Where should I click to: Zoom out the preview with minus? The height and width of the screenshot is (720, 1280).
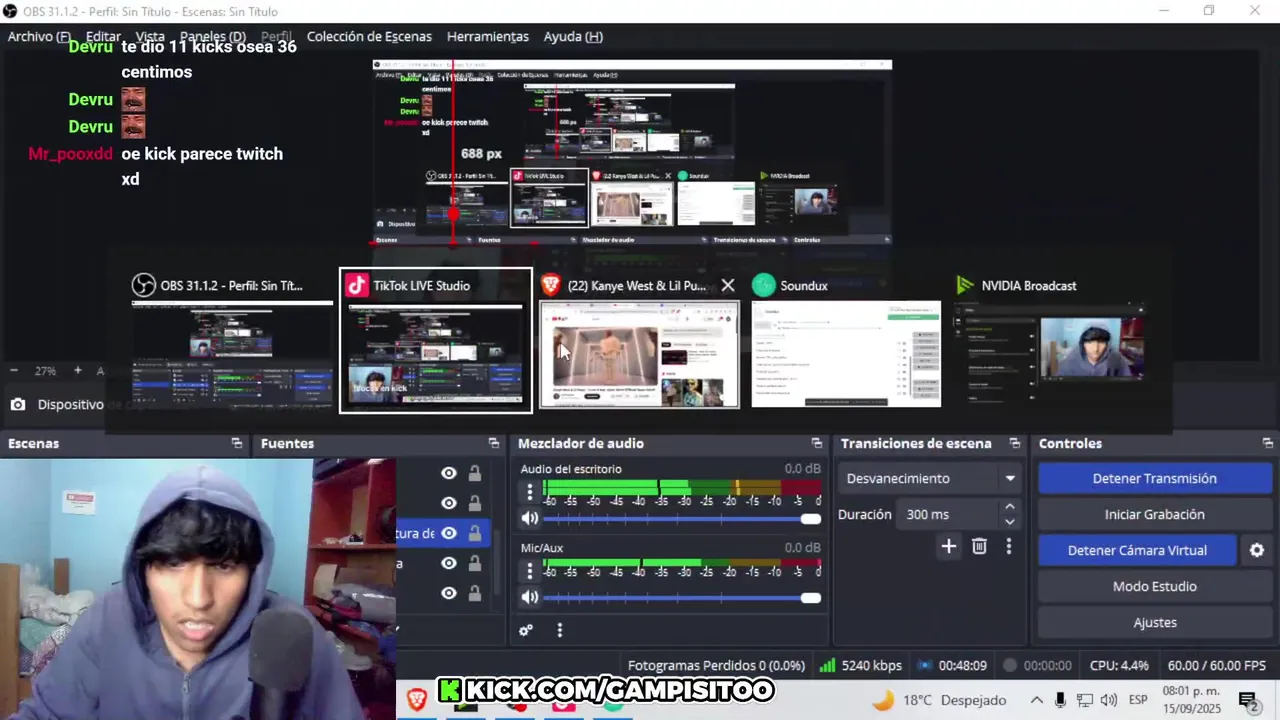14,370
